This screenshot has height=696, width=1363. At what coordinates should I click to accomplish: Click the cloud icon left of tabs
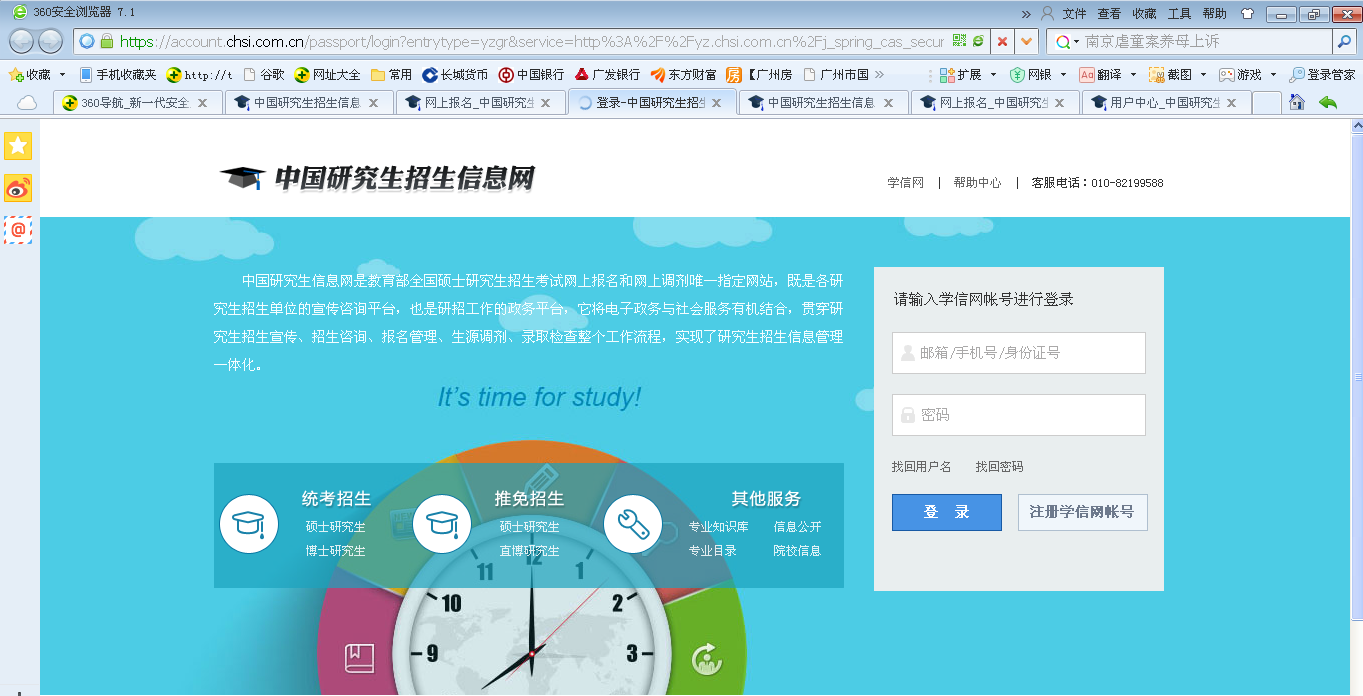click(27, 102)
